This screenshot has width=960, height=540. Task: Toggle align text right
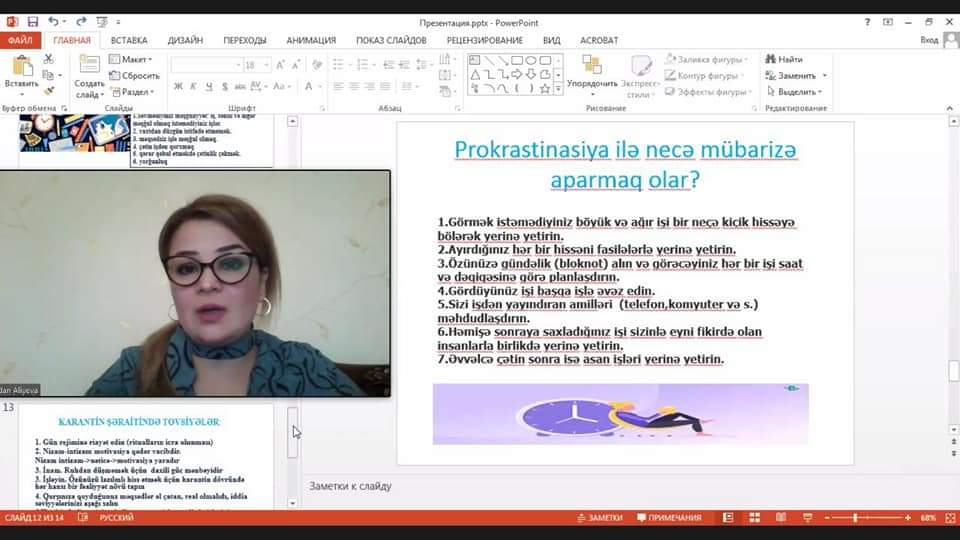click(369, 86)
